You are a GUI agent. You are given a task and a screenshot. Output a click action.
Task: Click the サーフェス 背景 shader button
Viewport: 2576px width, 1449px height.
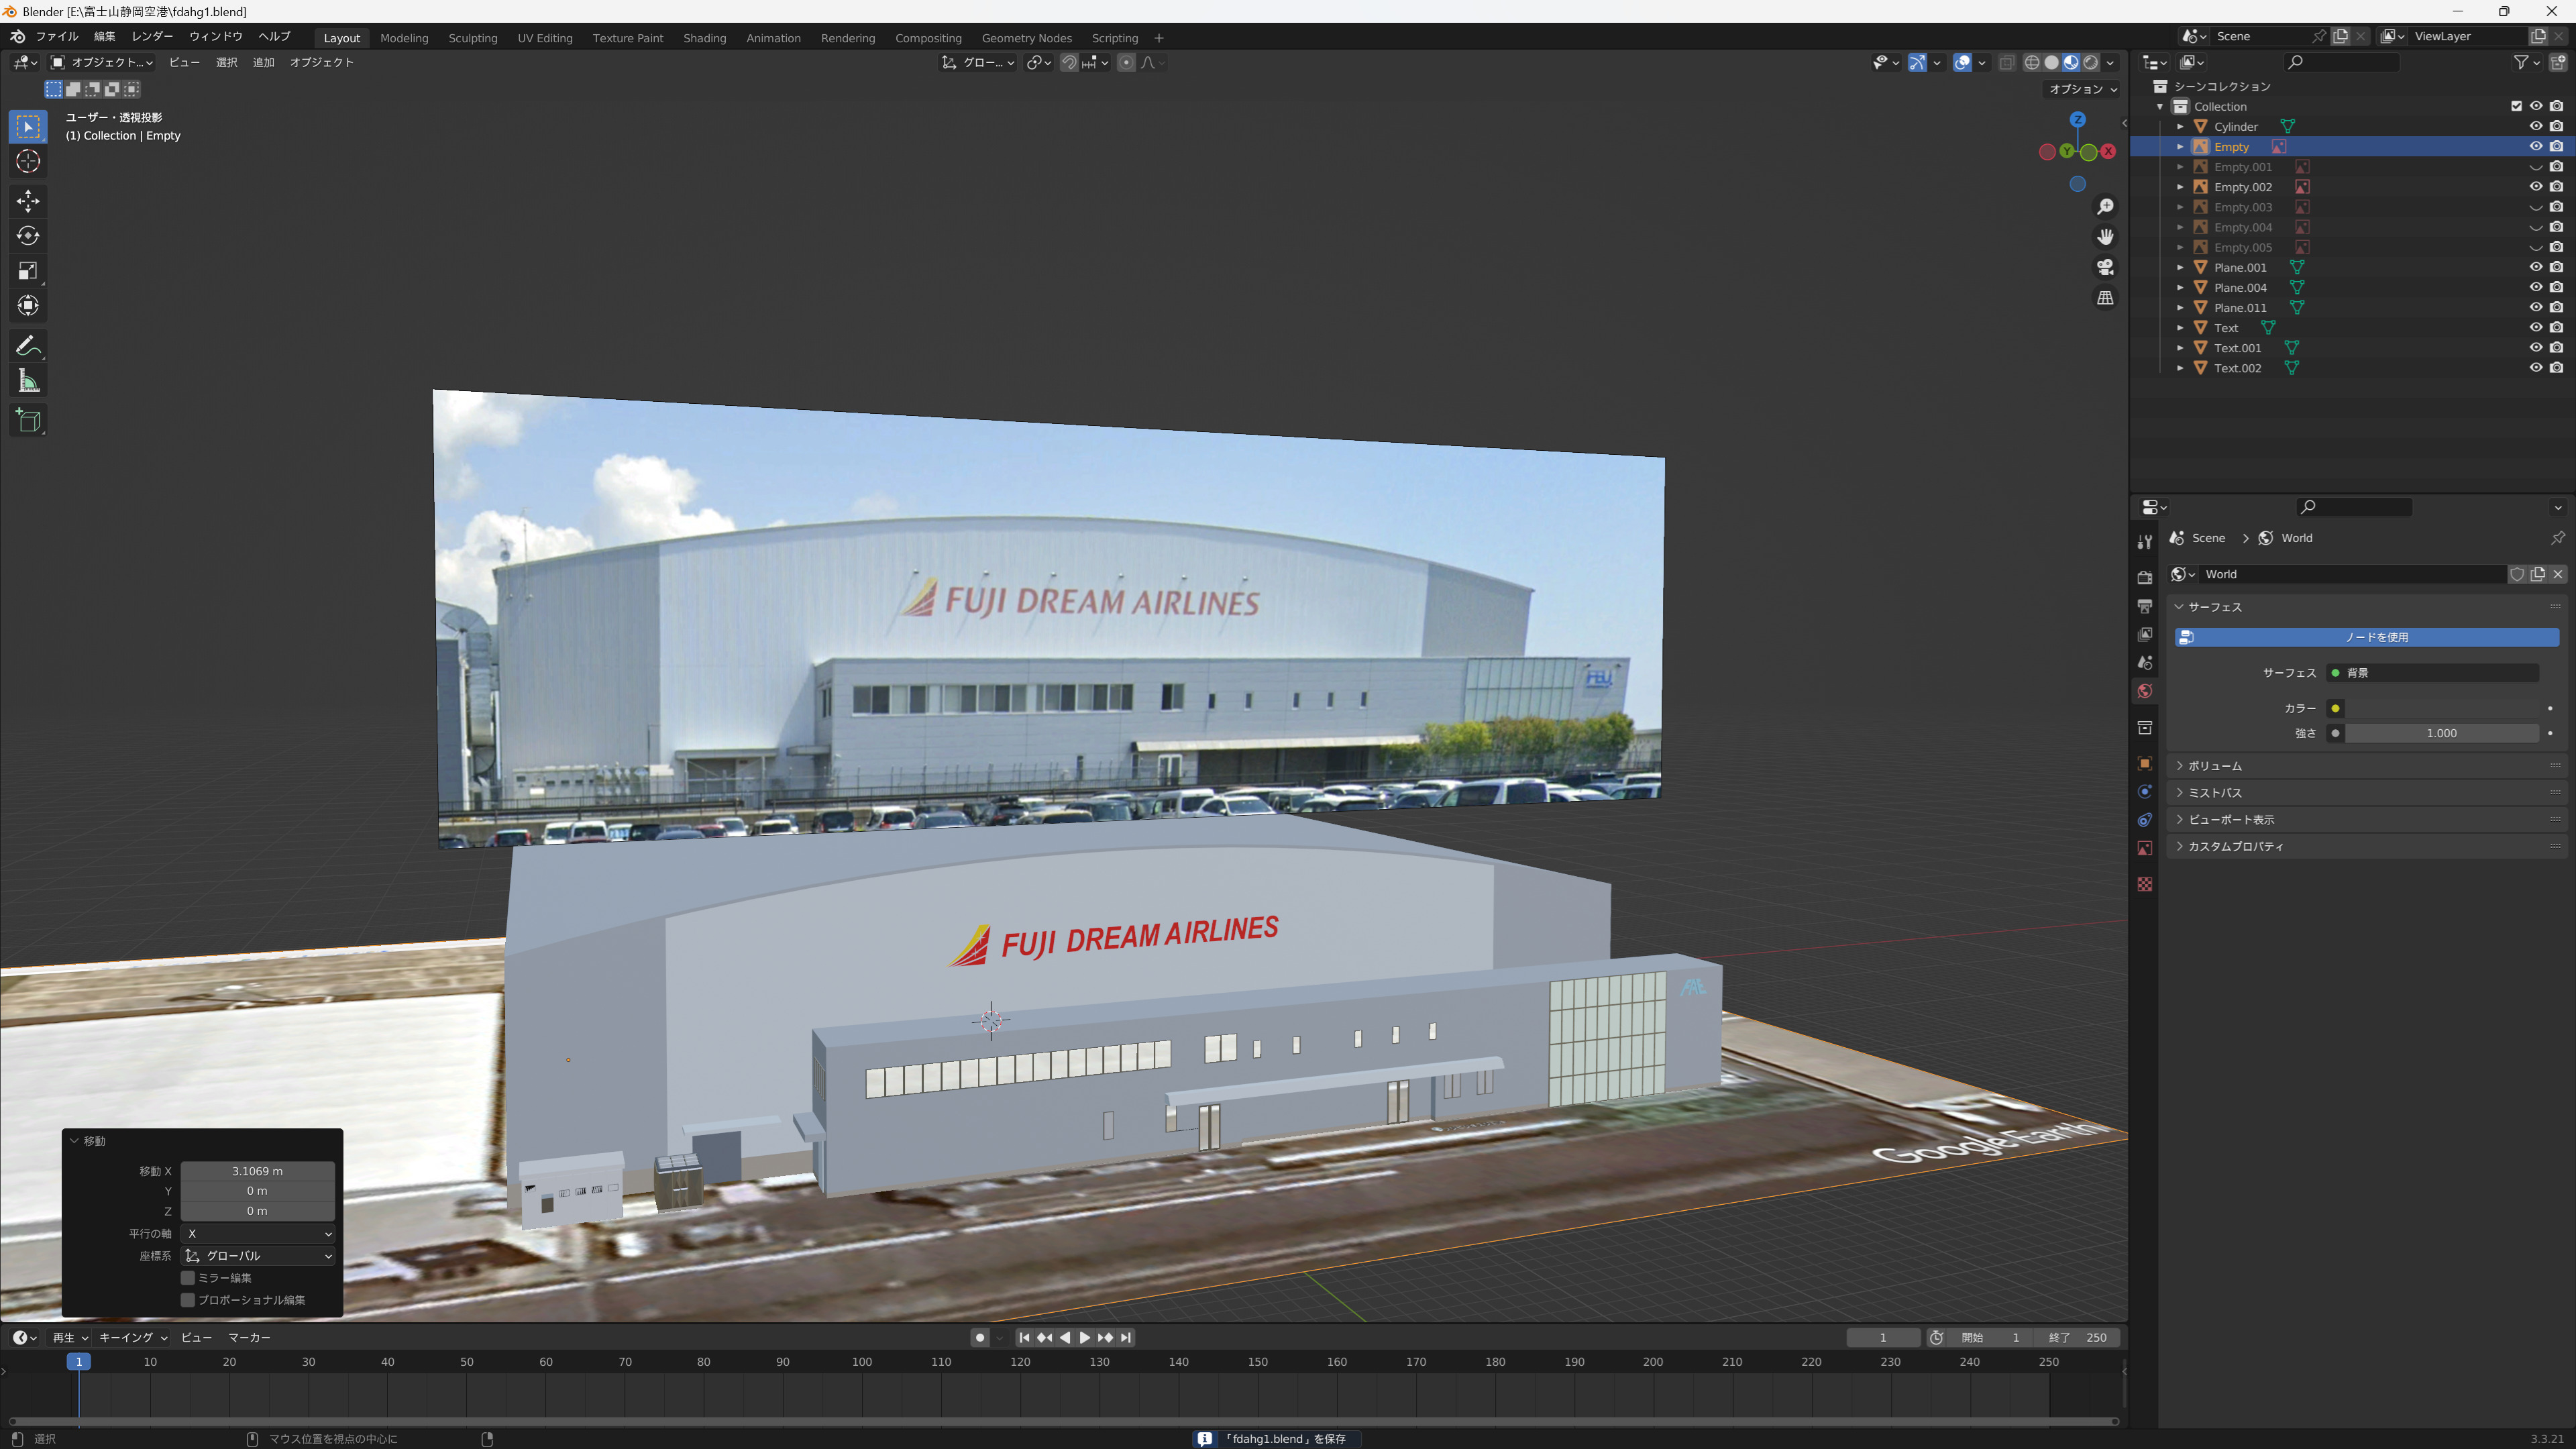pos(2433,673)
